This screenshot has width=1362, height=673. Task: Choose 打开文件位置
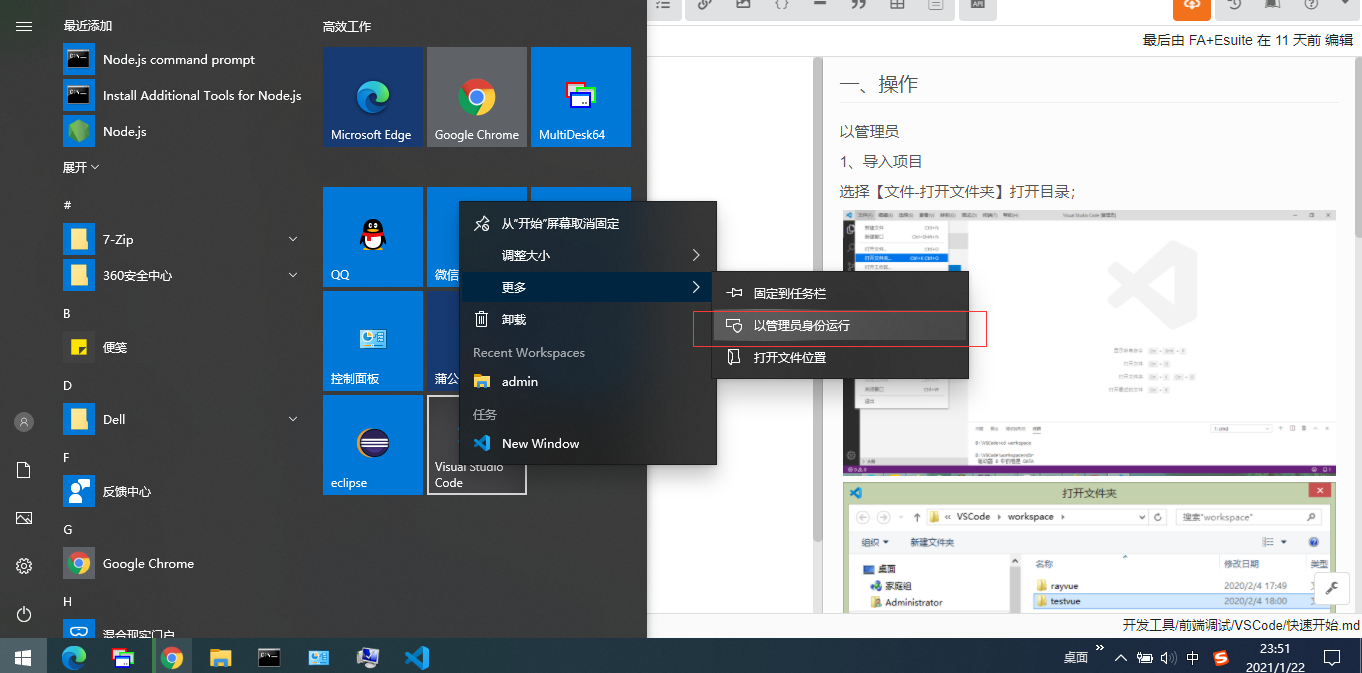(x=840, y=358)
